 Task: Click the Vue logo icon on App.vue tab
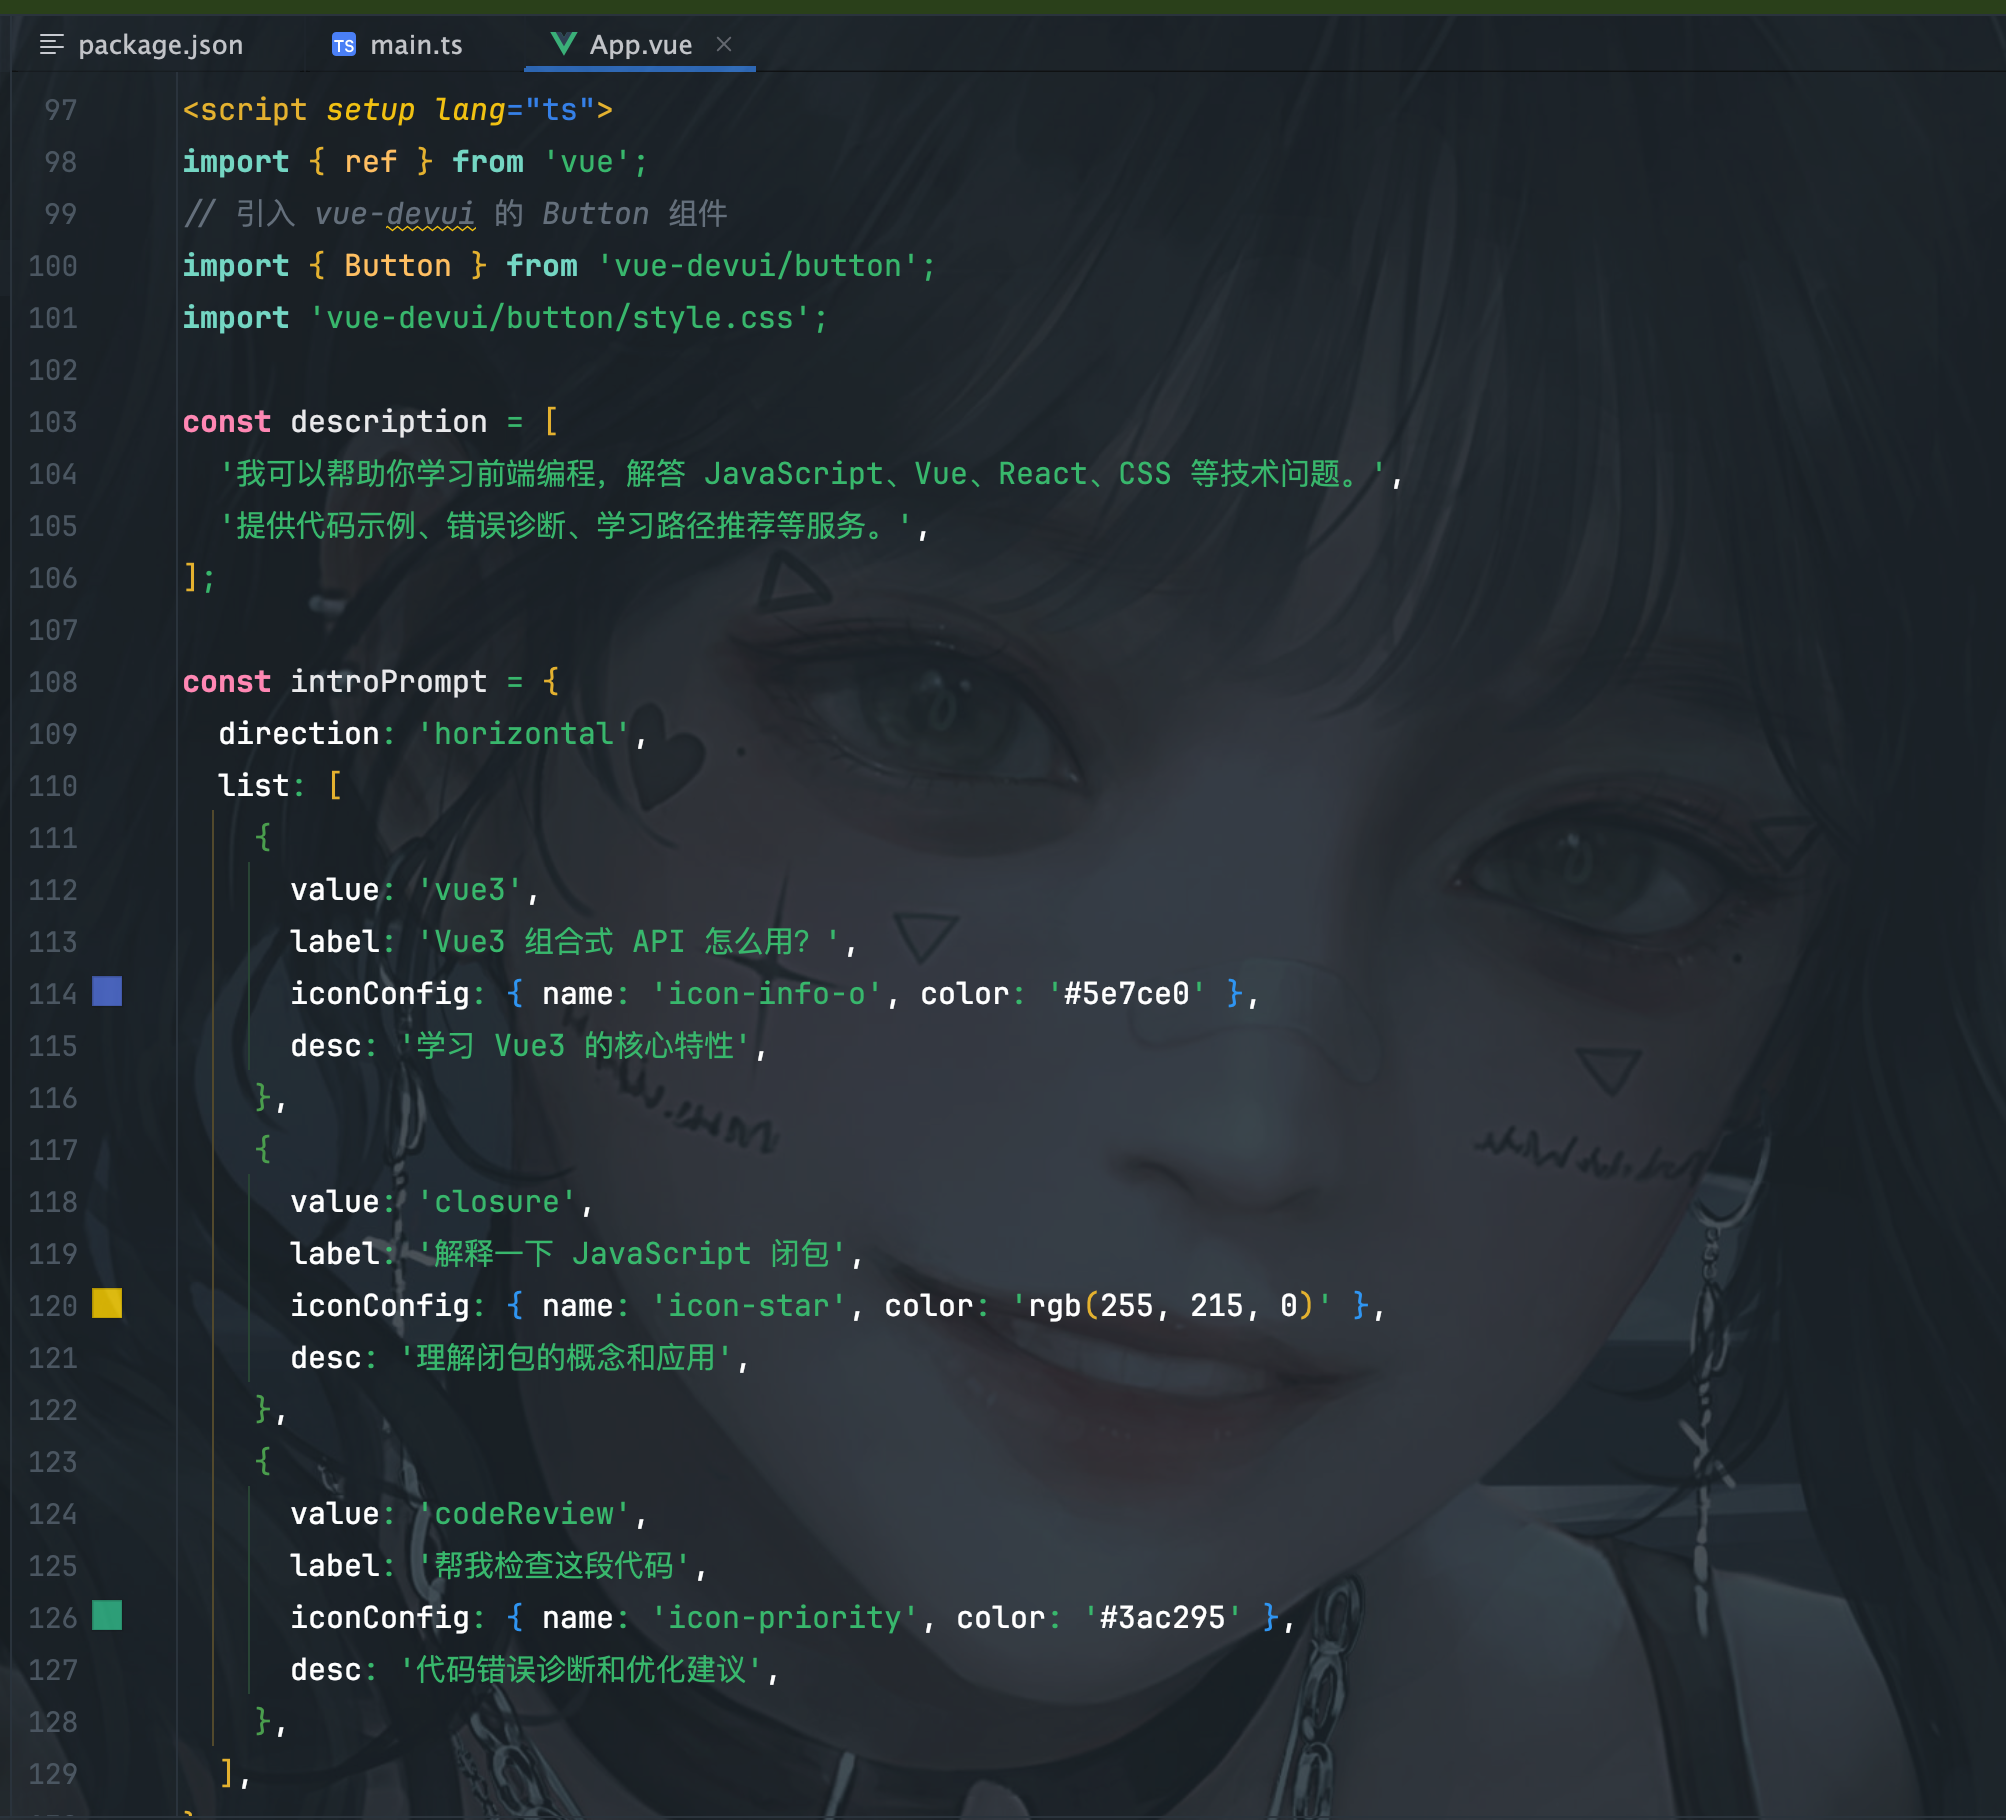563,43
